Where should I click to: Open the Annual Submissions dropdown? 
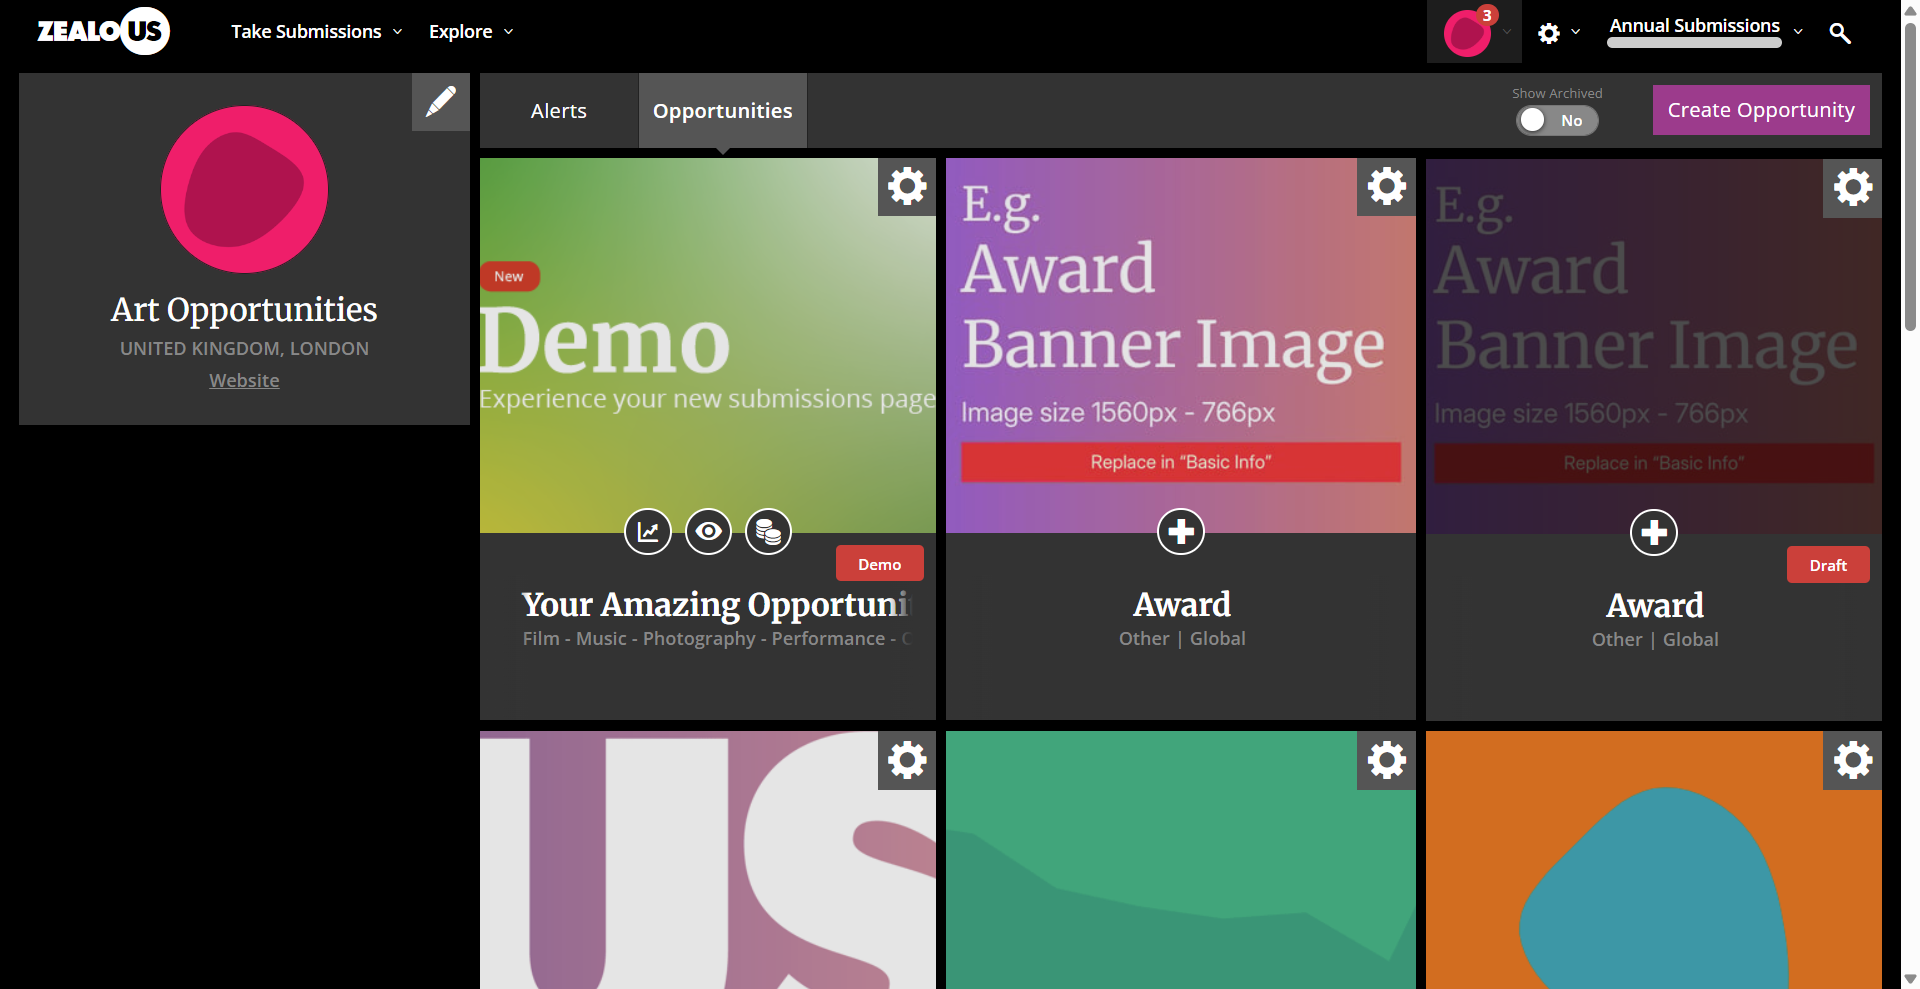[x=1705, y=30]
